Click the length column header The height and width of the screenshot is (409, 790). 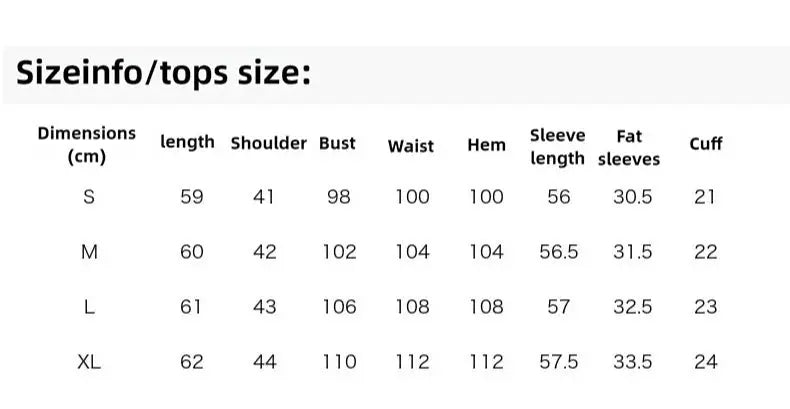187,142
